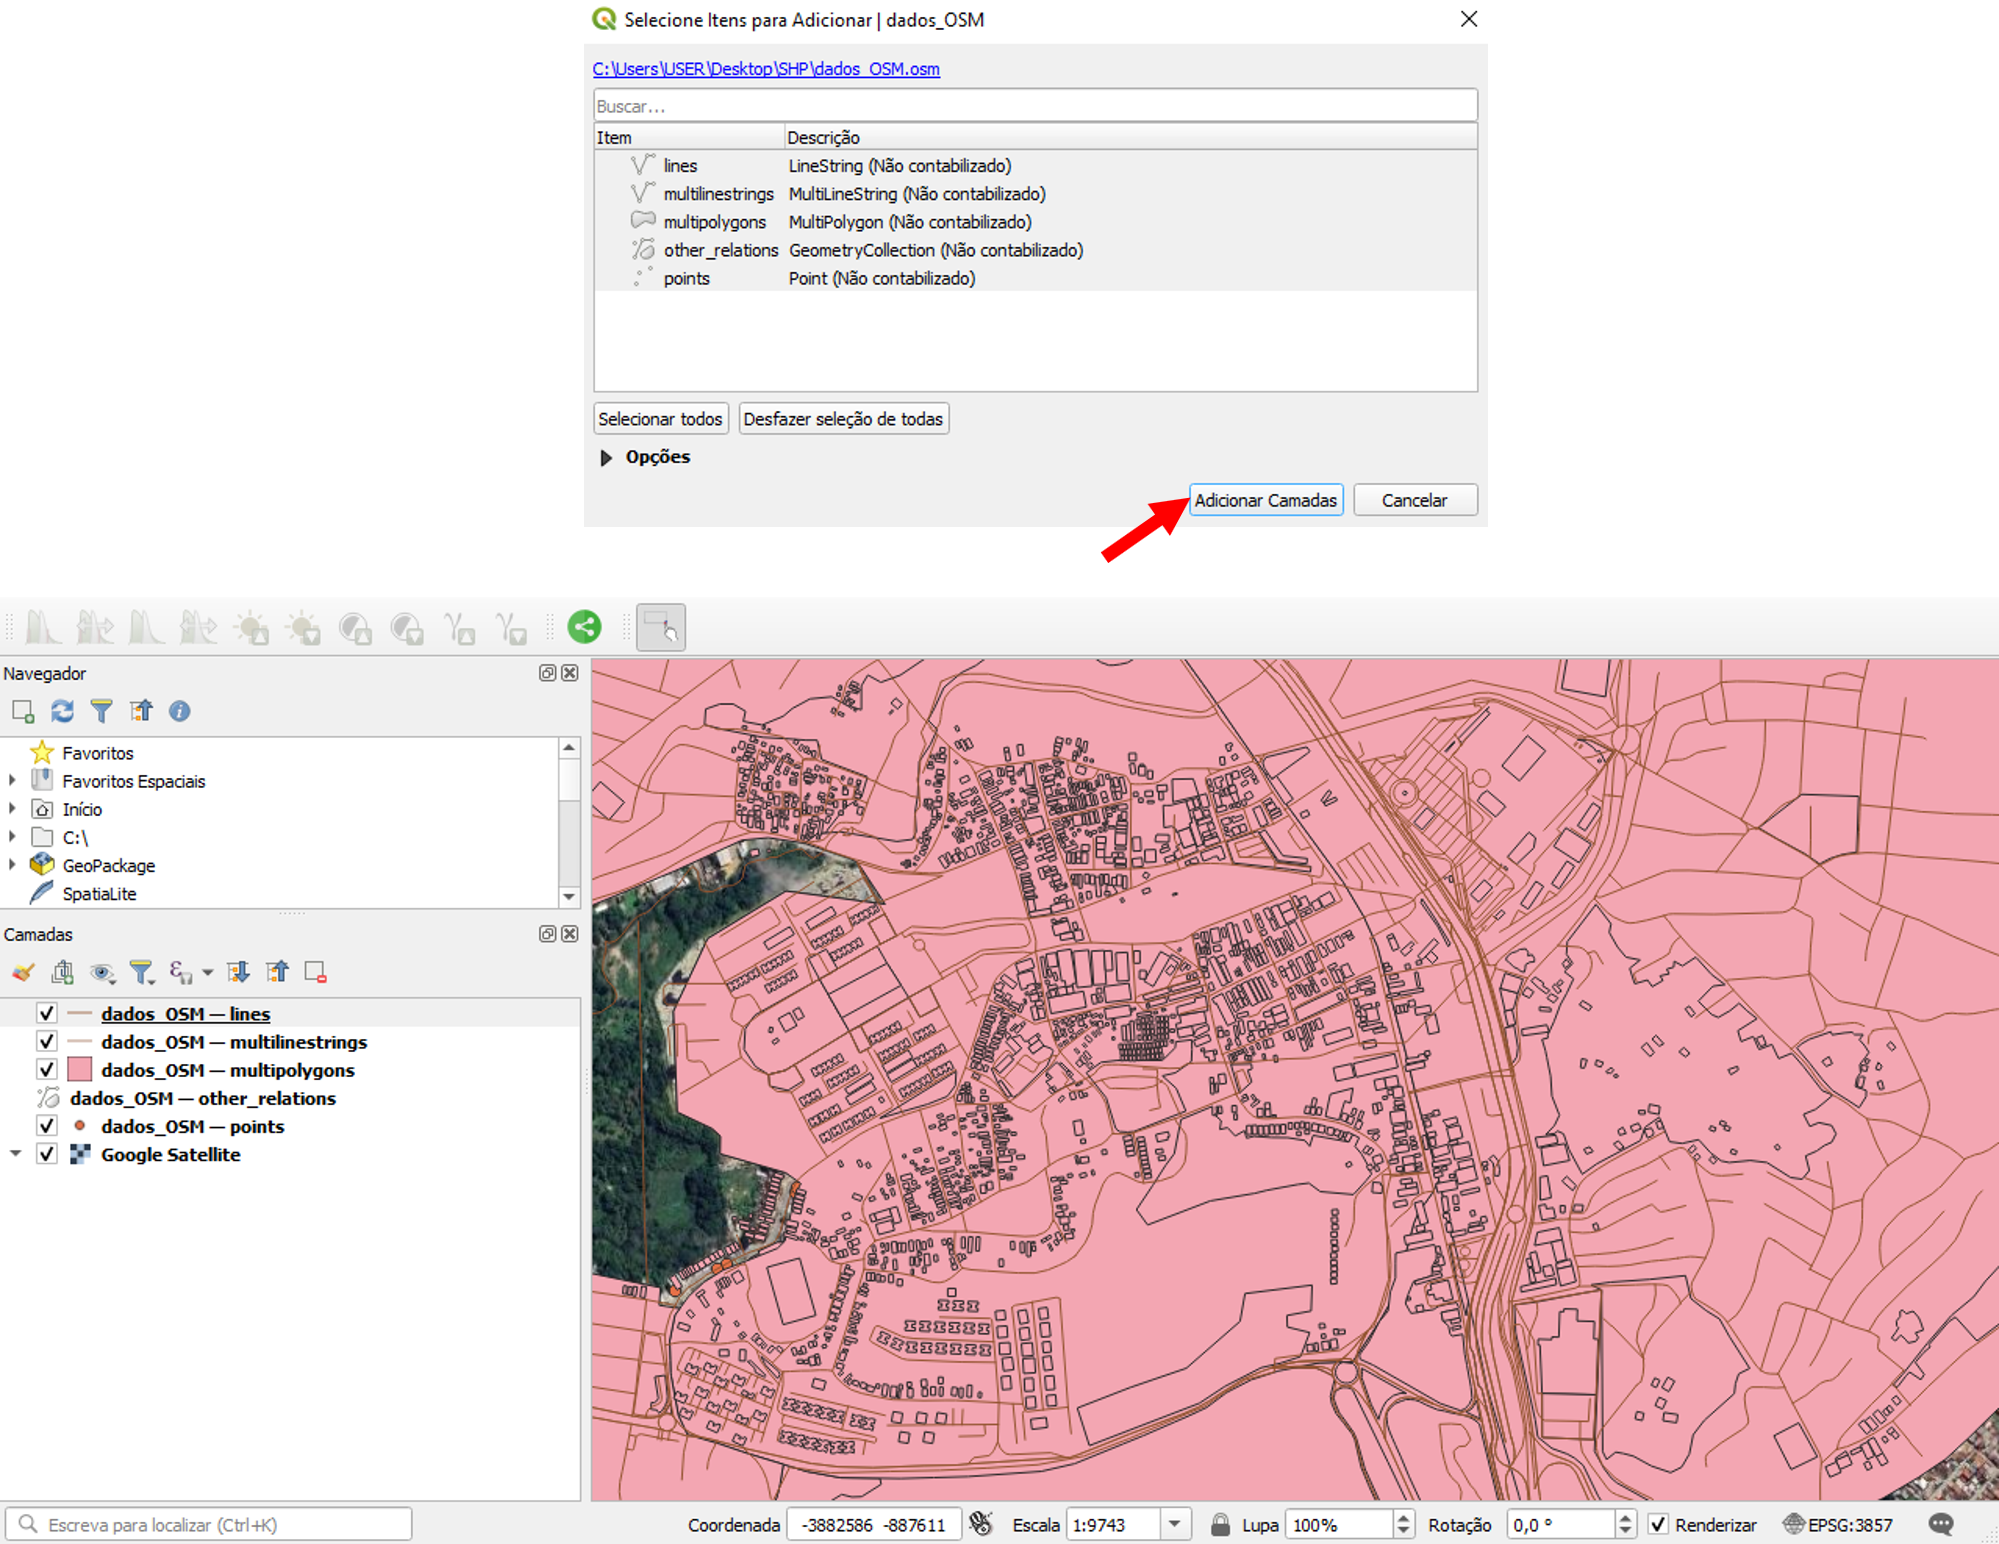1999x1544 pixels.
Task: Select the multipolygons item in dialog list
Action: click(x=714, y=222)
